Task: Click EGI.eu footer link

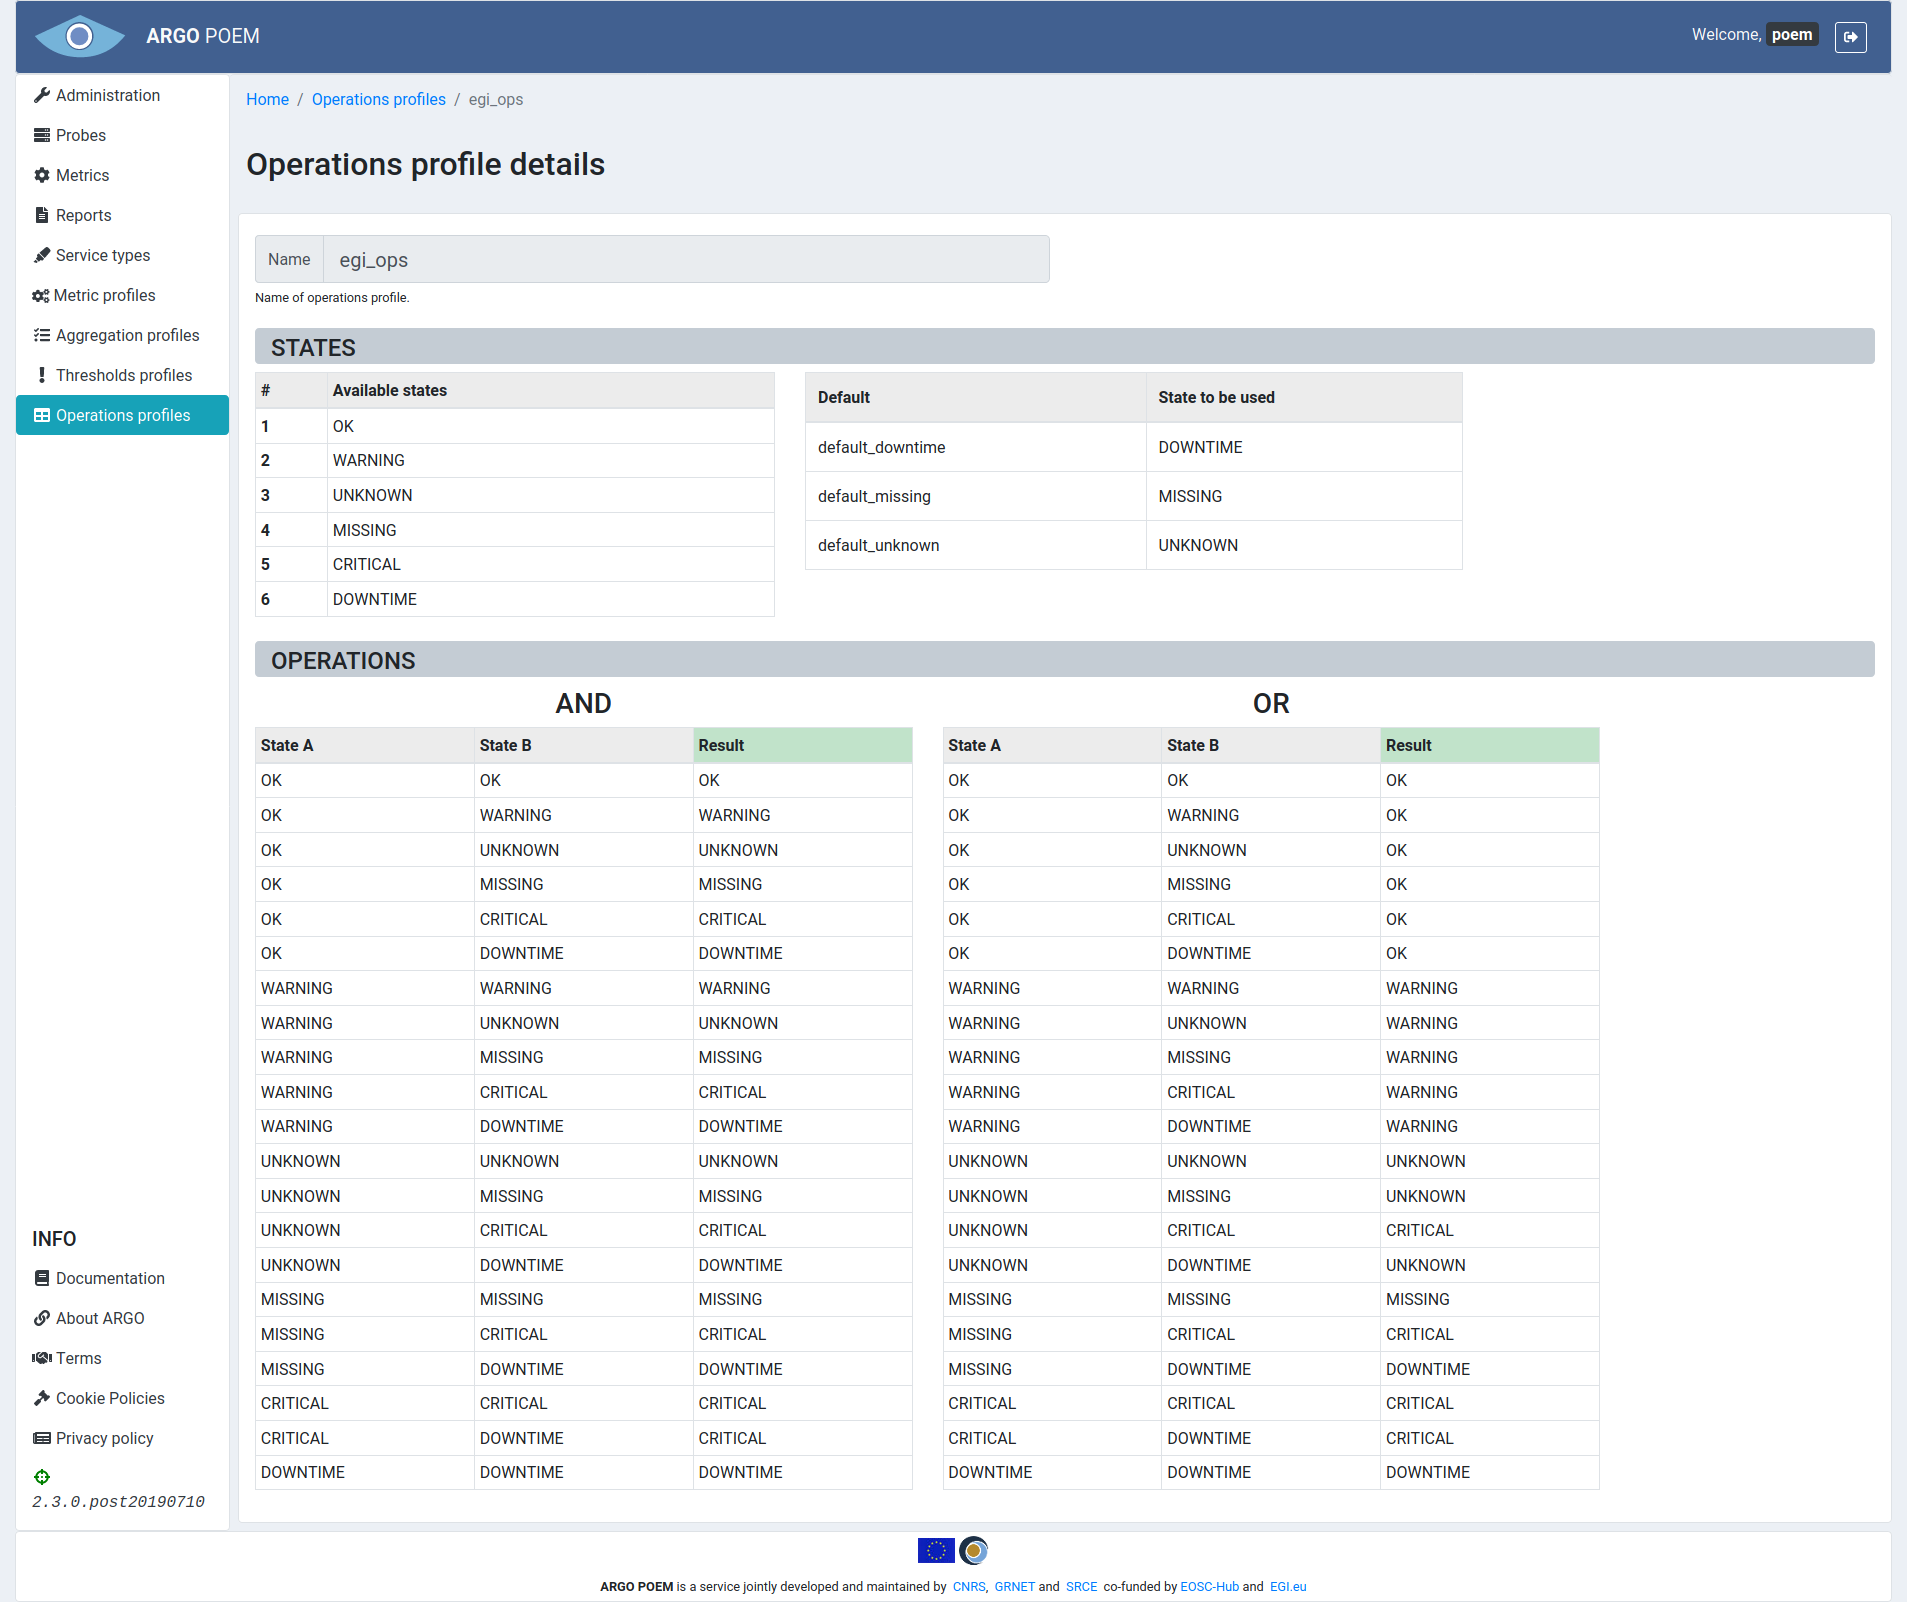Action: [1288, 1587]
